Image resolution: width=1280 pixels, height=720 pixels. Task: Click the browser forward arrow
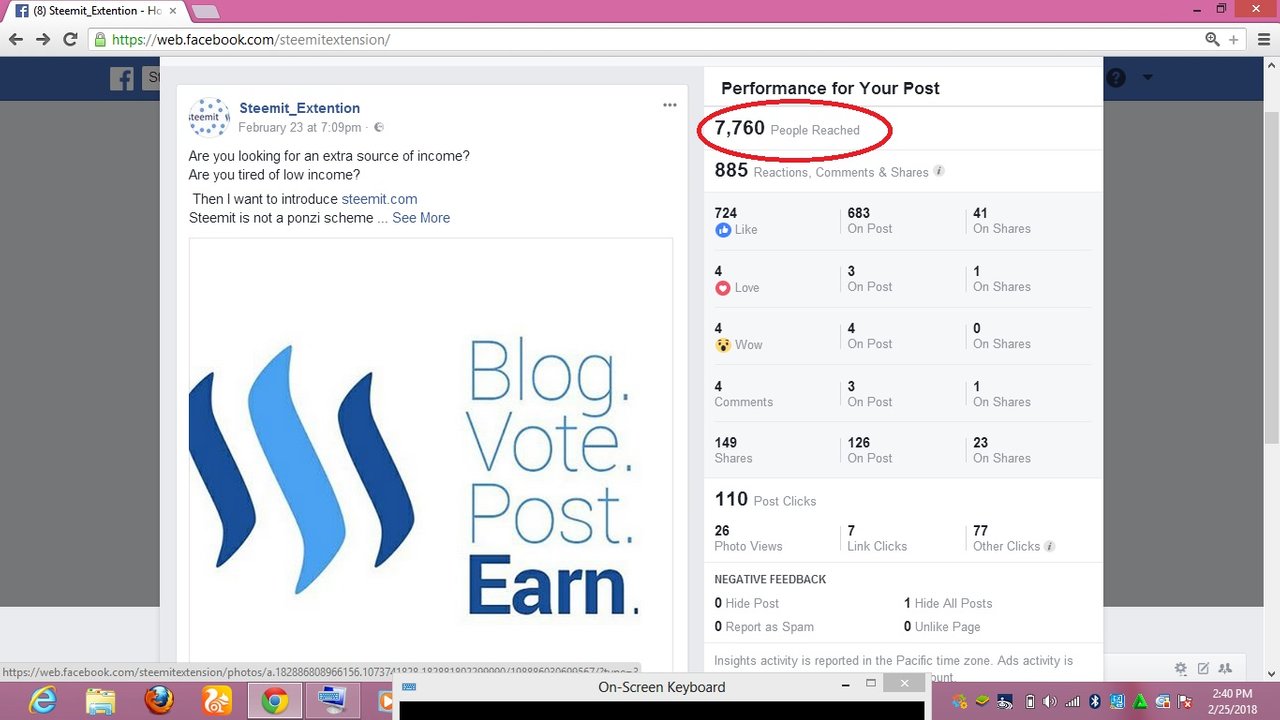pos(43,39)
